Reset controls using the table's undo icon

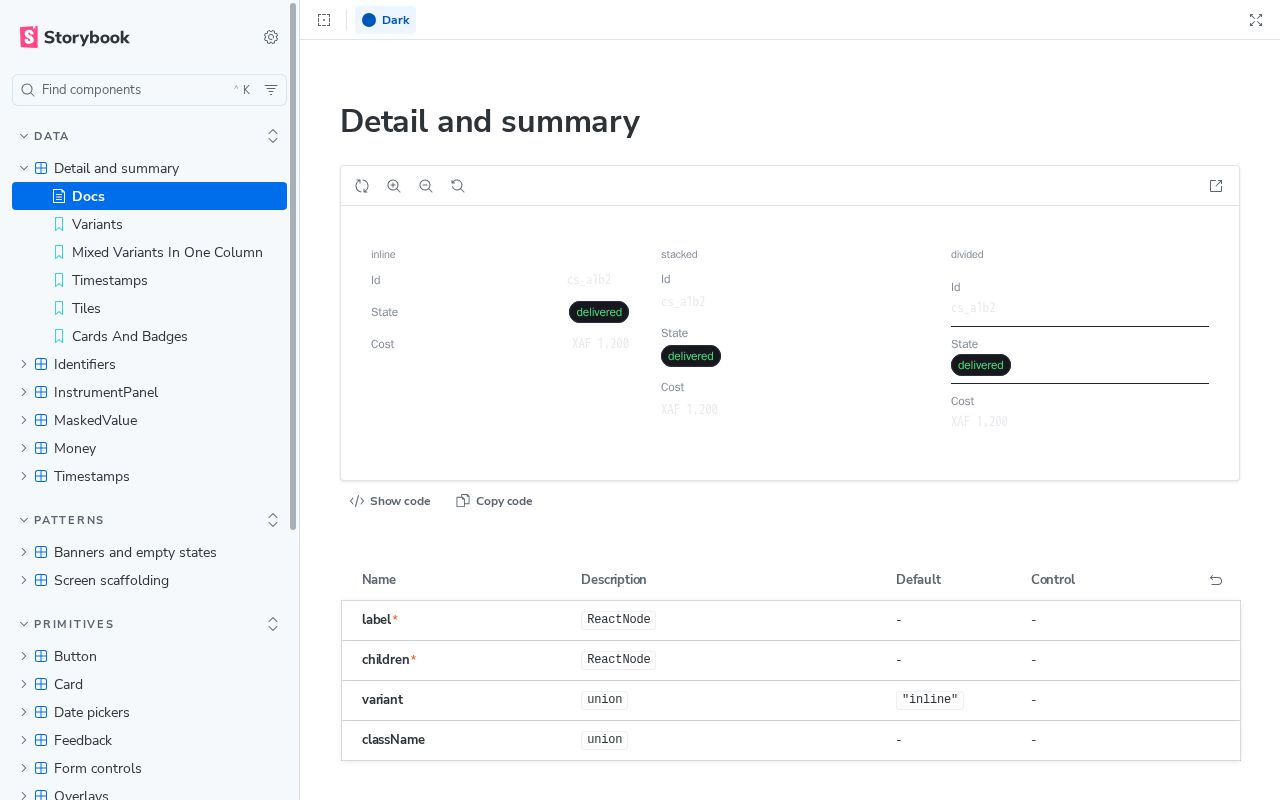(x=1216, y=580)
